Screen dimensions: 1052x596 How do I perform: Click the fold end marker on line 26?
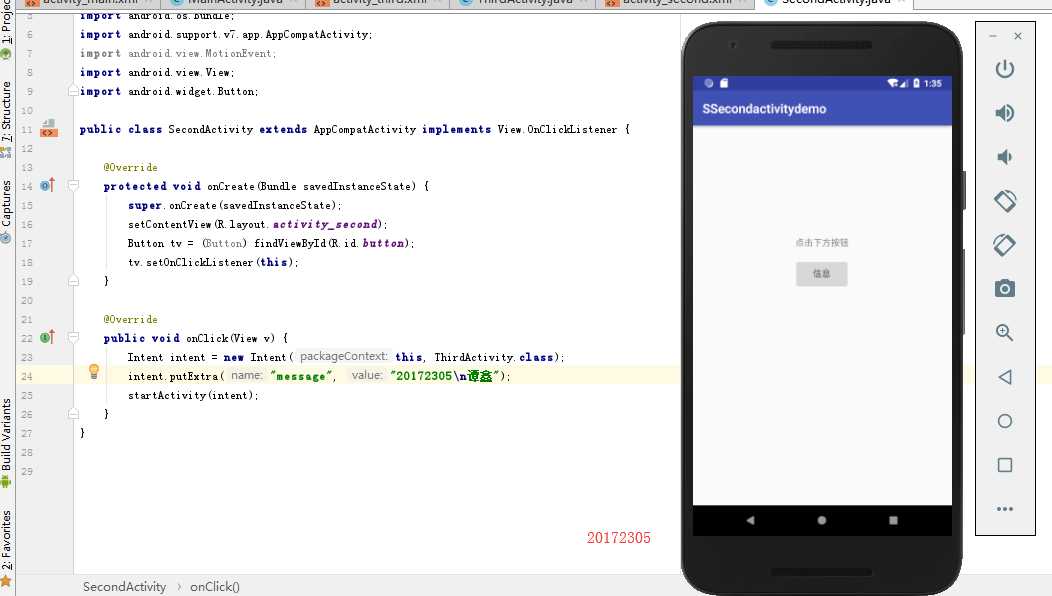tap(73, 413)
